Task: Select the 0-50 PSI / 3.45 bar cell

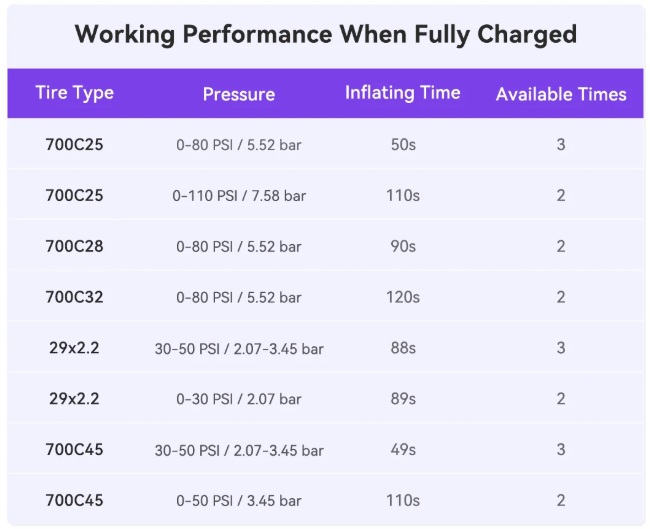Action: pos(238,501)
